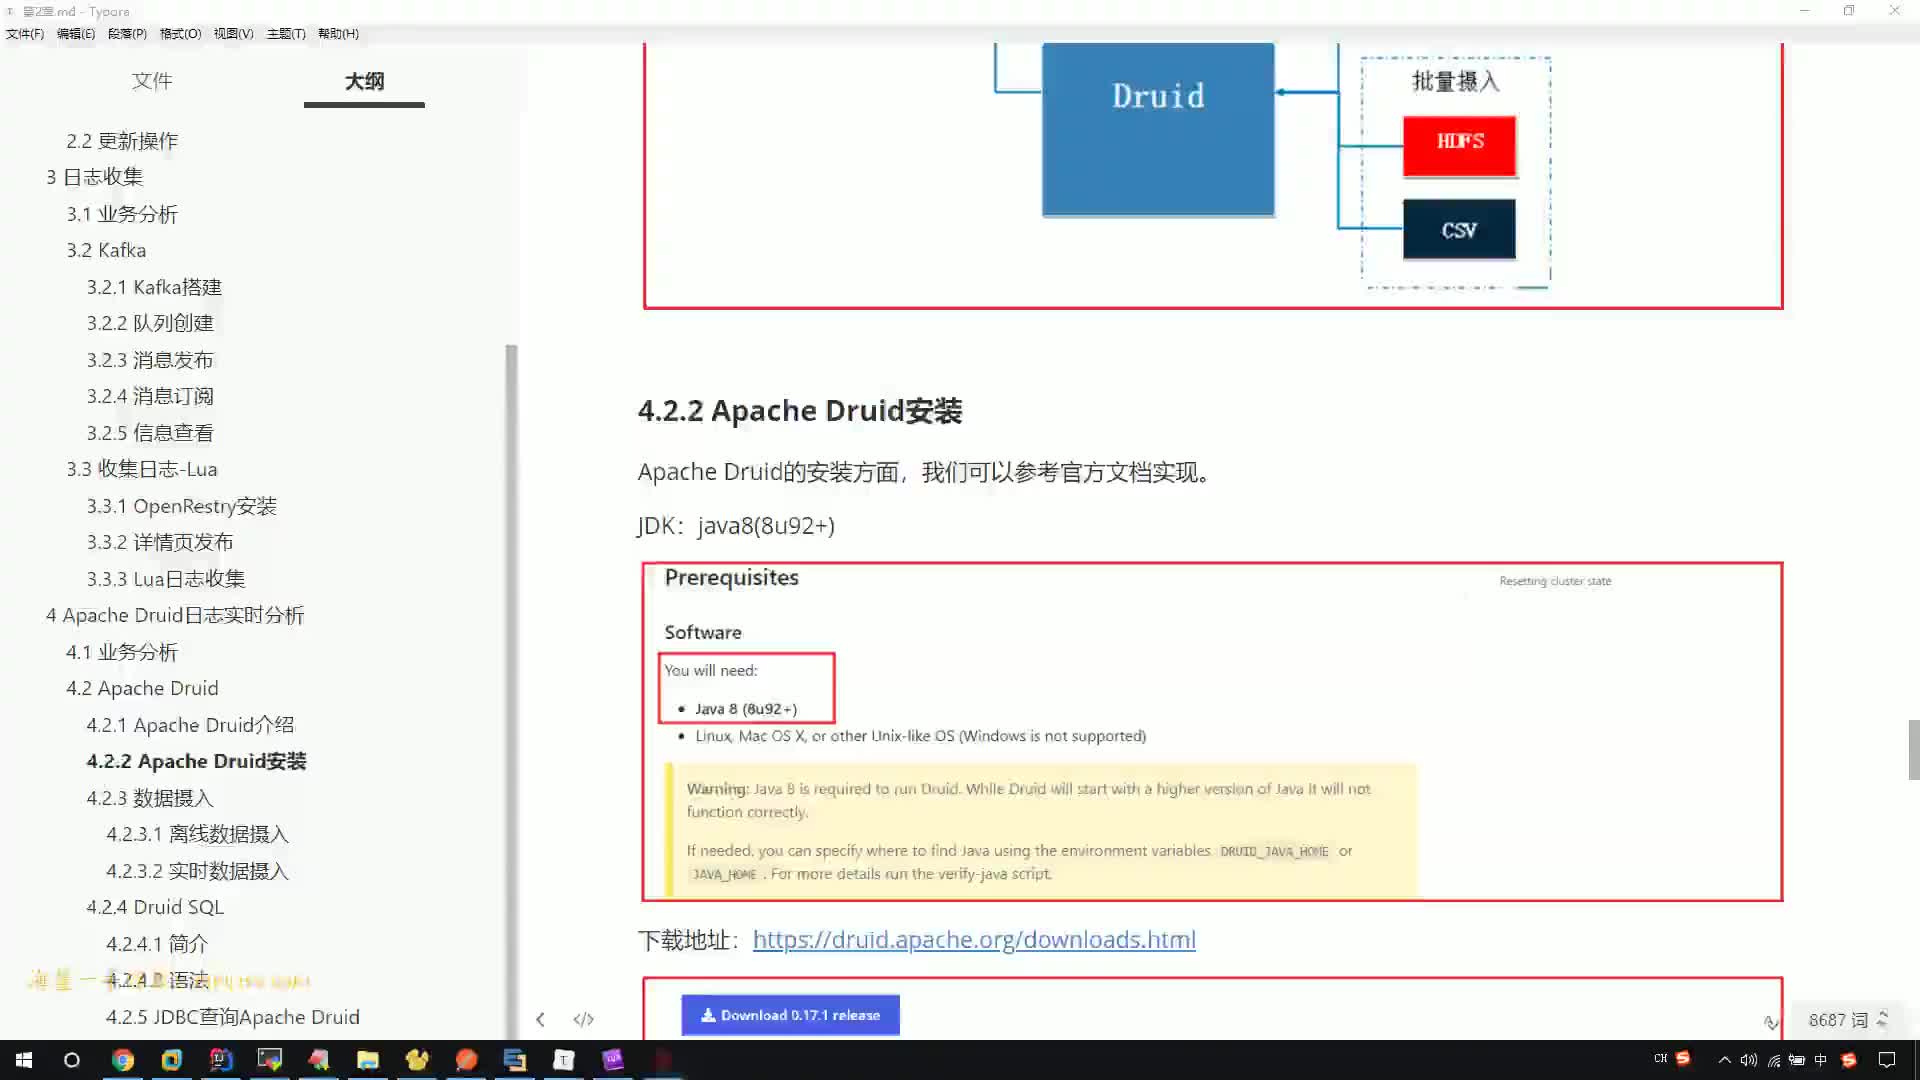Click the document's vertical scrollbar thumb
The image size is (1920, 1080).
click(1913, 749)
